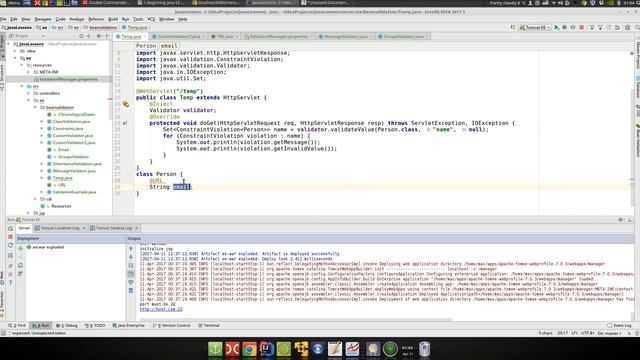Image resolution: width=640 pixels, height=360 pixels.
Task: Click the update application icon in the Run panel
Action: click(11, 245)
